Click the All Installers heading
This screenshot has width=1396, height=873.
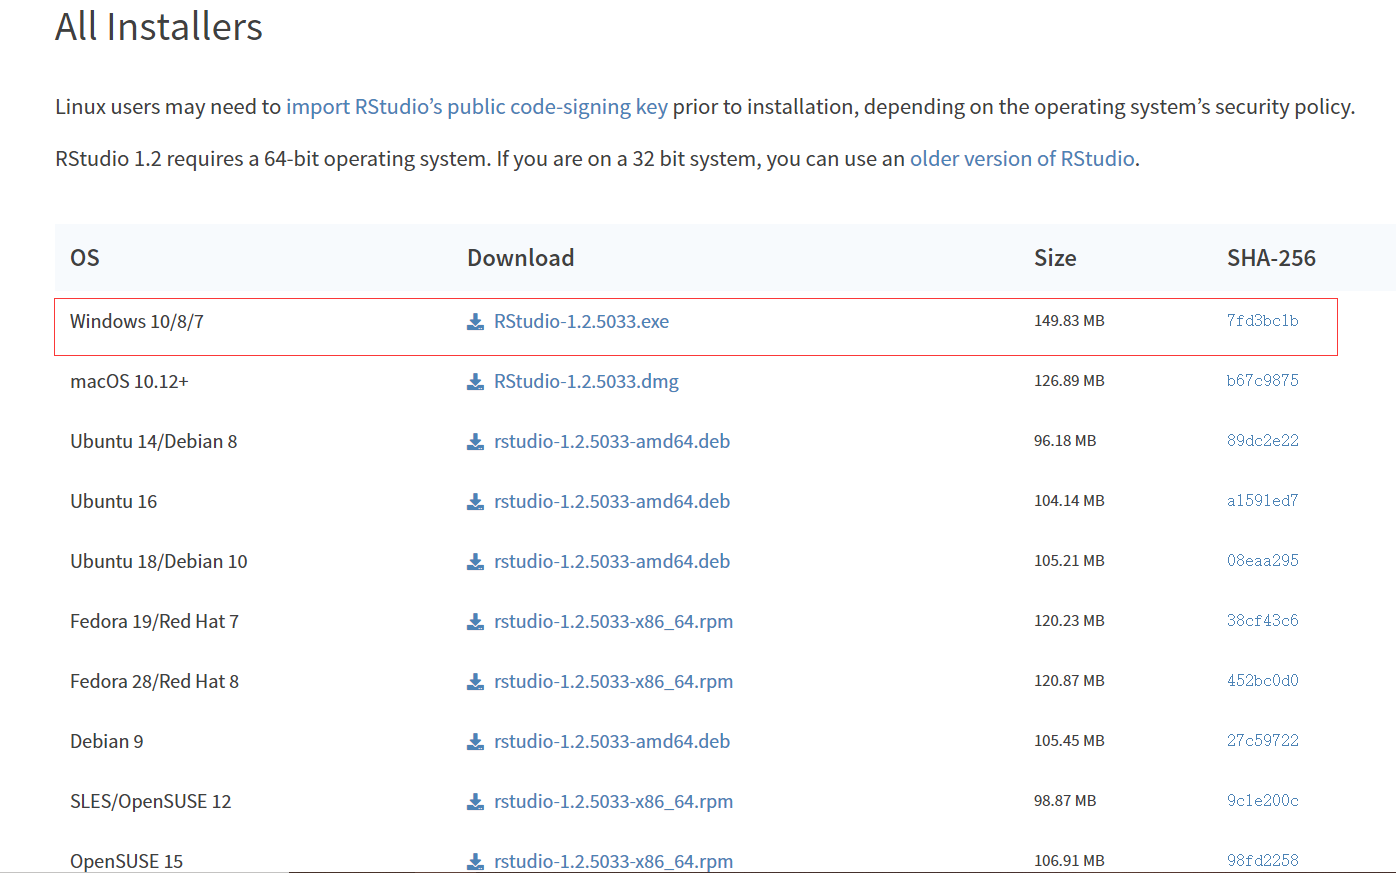point(159,27)
